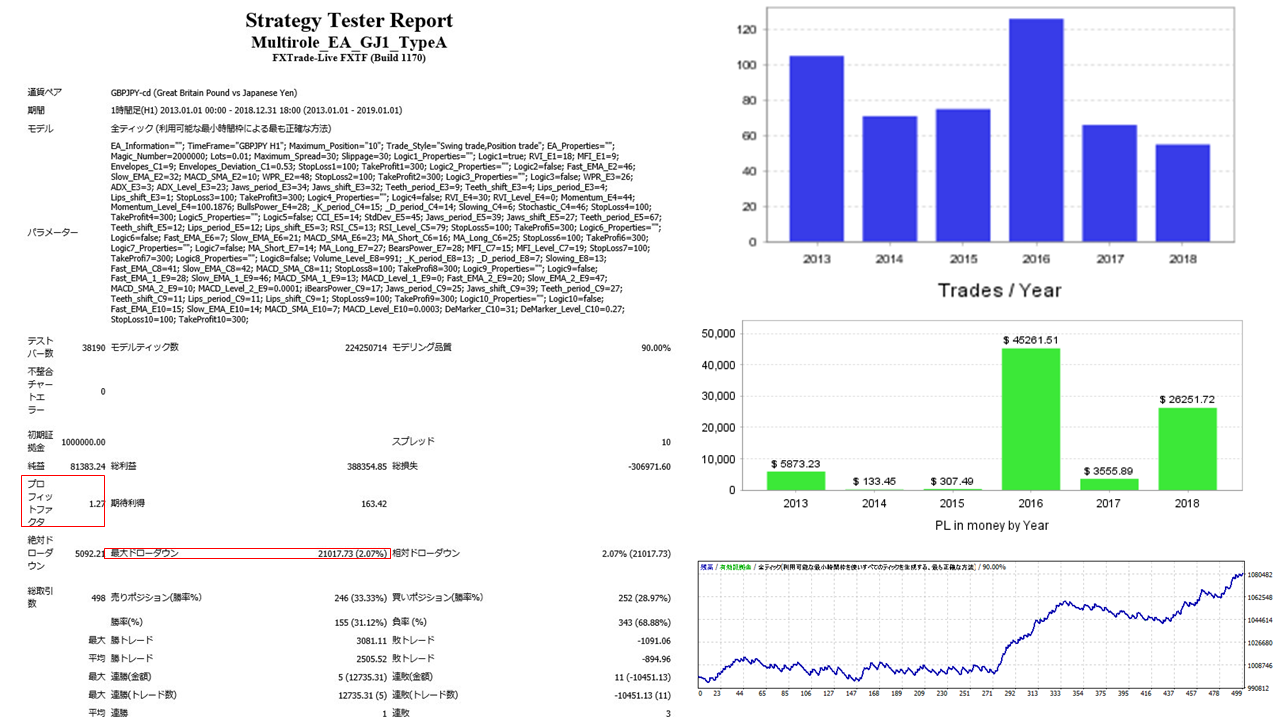This screenshot has height=720, width=1280.
Task: Select the 1時間足(H1) period value text
Action: [x=256, y=110]
